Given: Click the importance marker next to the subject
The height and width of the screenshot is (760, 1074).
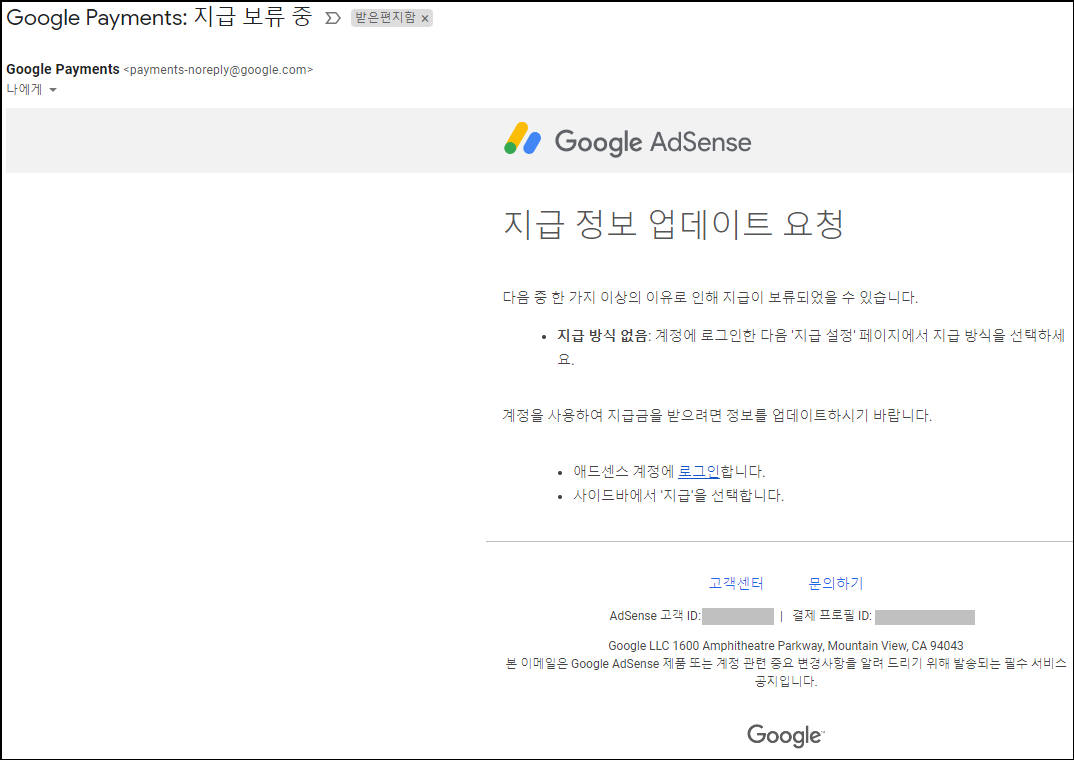Looking at the screenshot, I should pyautogui.click(x=332, y=18).
